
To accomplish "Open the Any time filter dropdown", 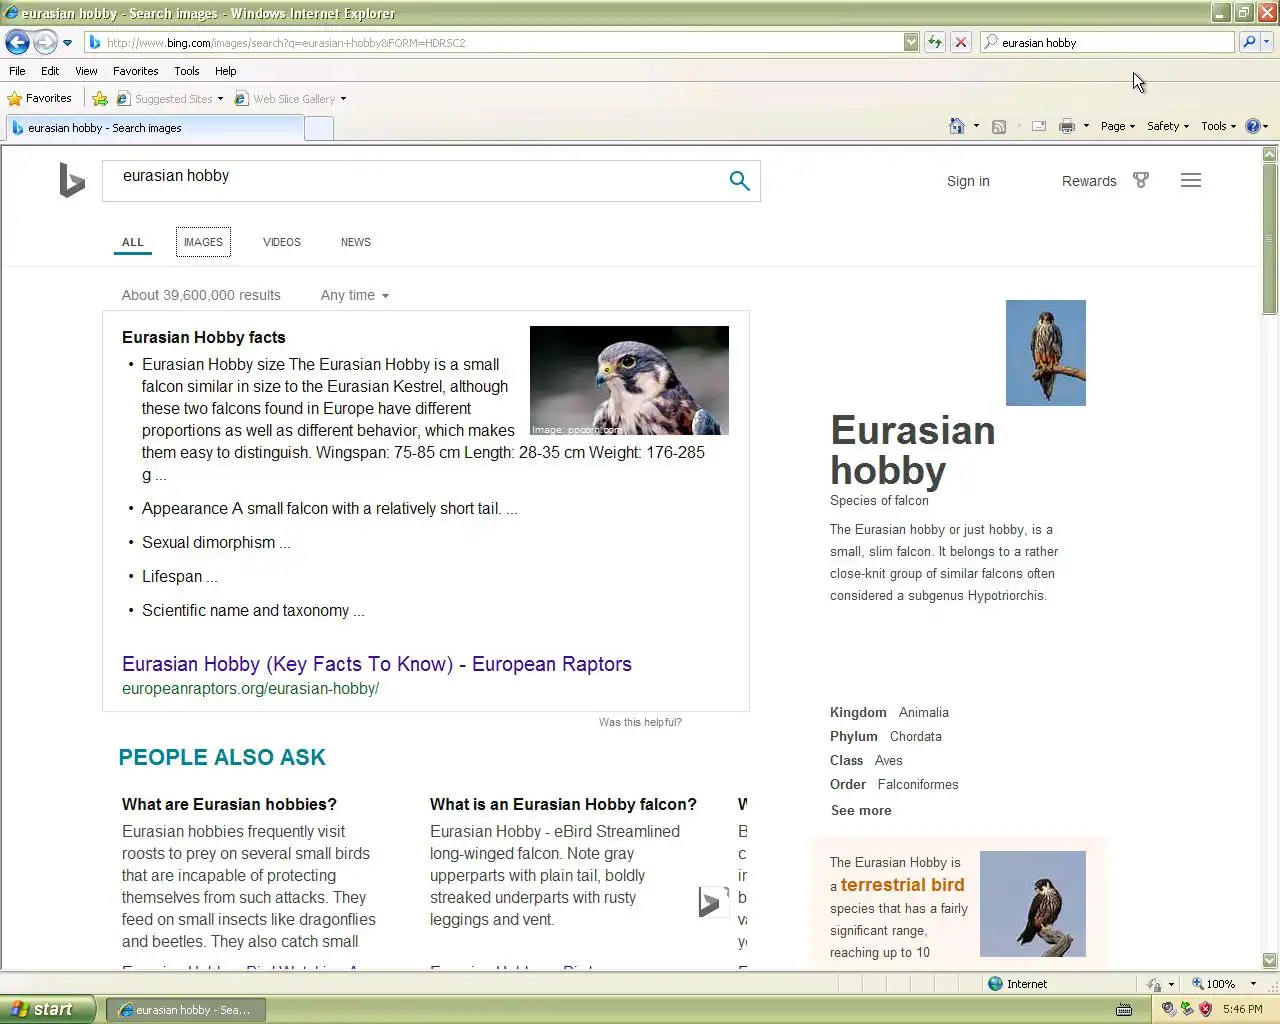I will pyautogui.click(x=355, y=295).
